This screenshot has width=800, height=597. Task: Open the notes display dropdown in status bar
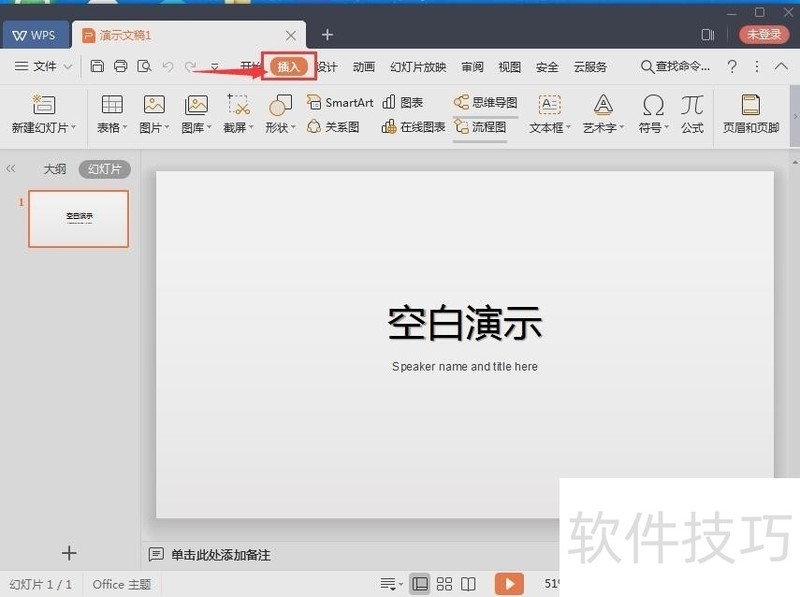click(x=391, y=584)
